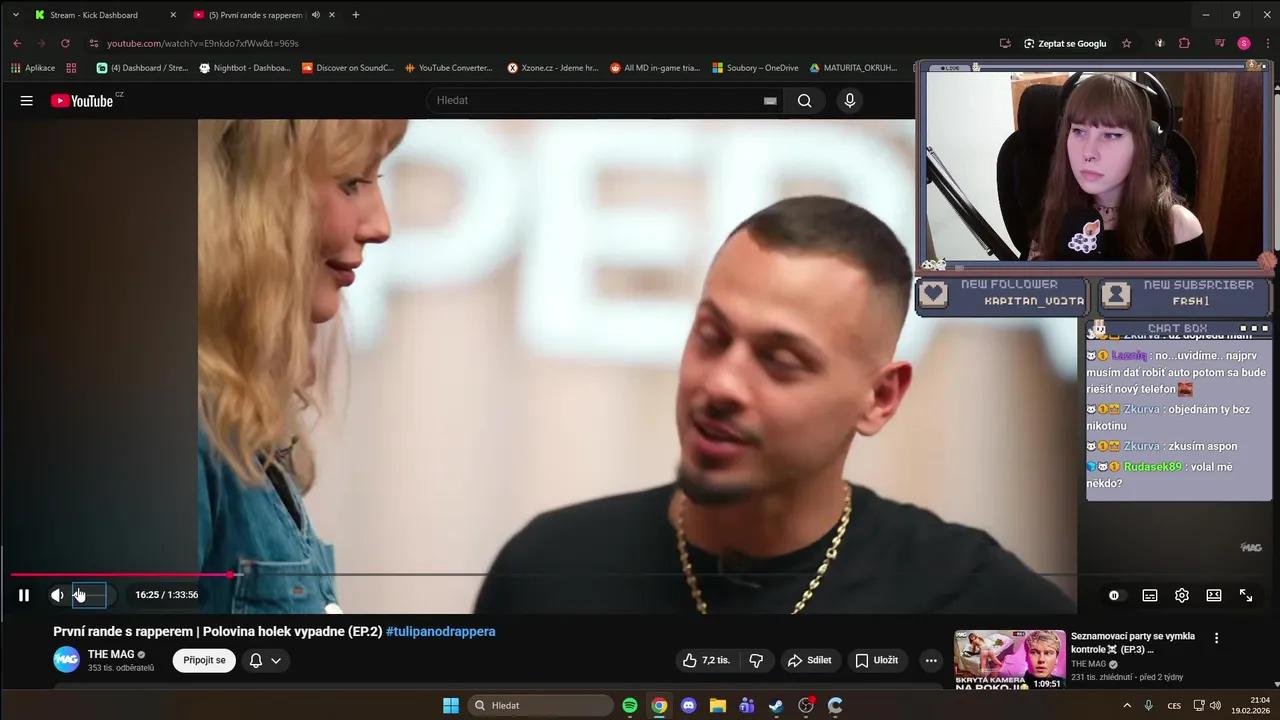Go back in the browser
Screen dimensions: 1280x720
[17, 43]
